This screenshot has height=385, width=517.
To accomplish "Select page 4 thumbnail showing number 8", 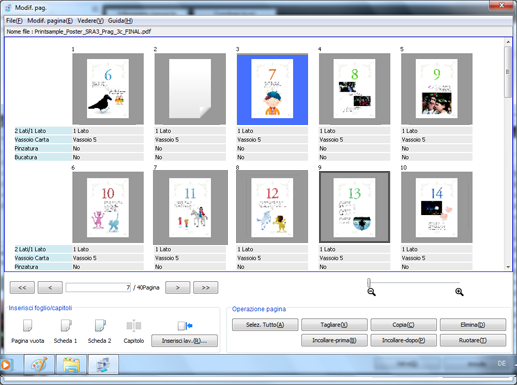I will 354,89.
